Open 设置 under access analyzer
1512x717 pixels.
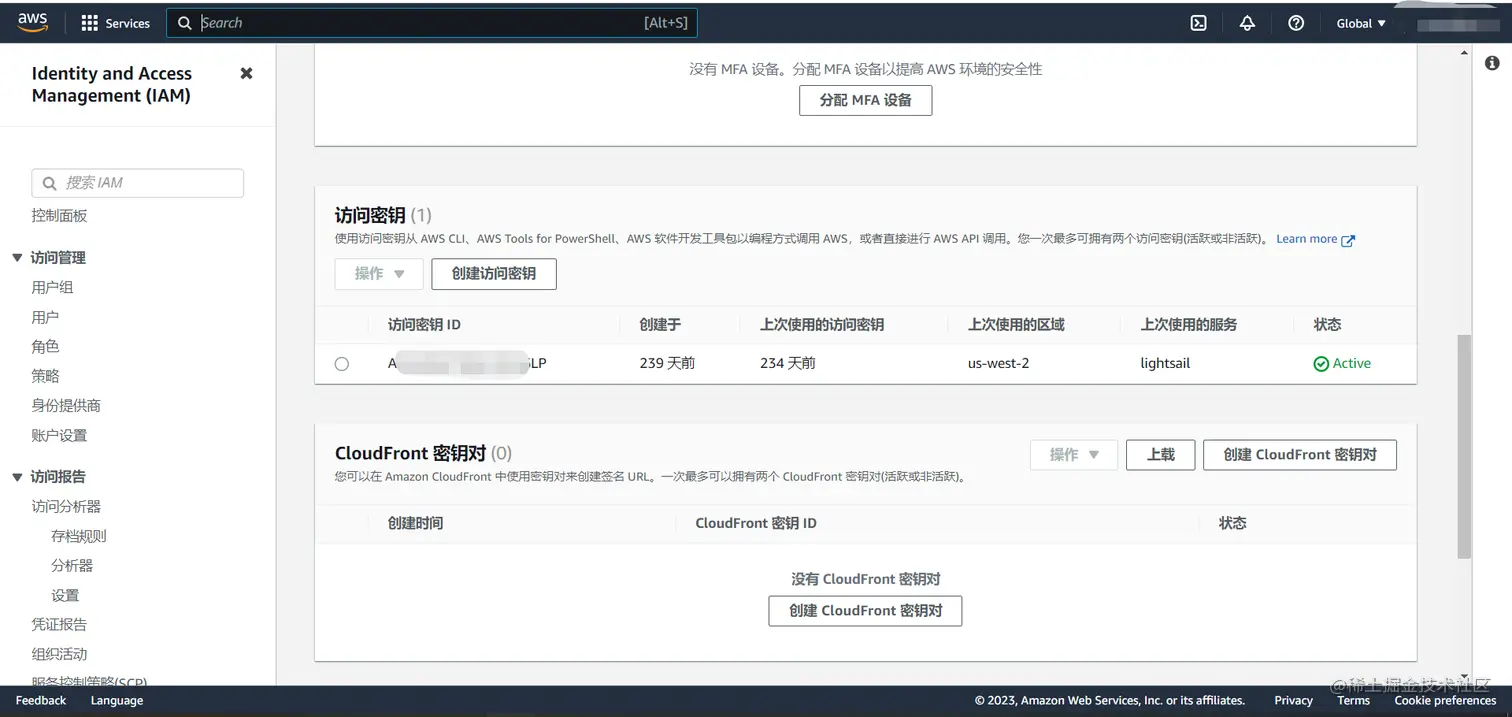[65, 595]
